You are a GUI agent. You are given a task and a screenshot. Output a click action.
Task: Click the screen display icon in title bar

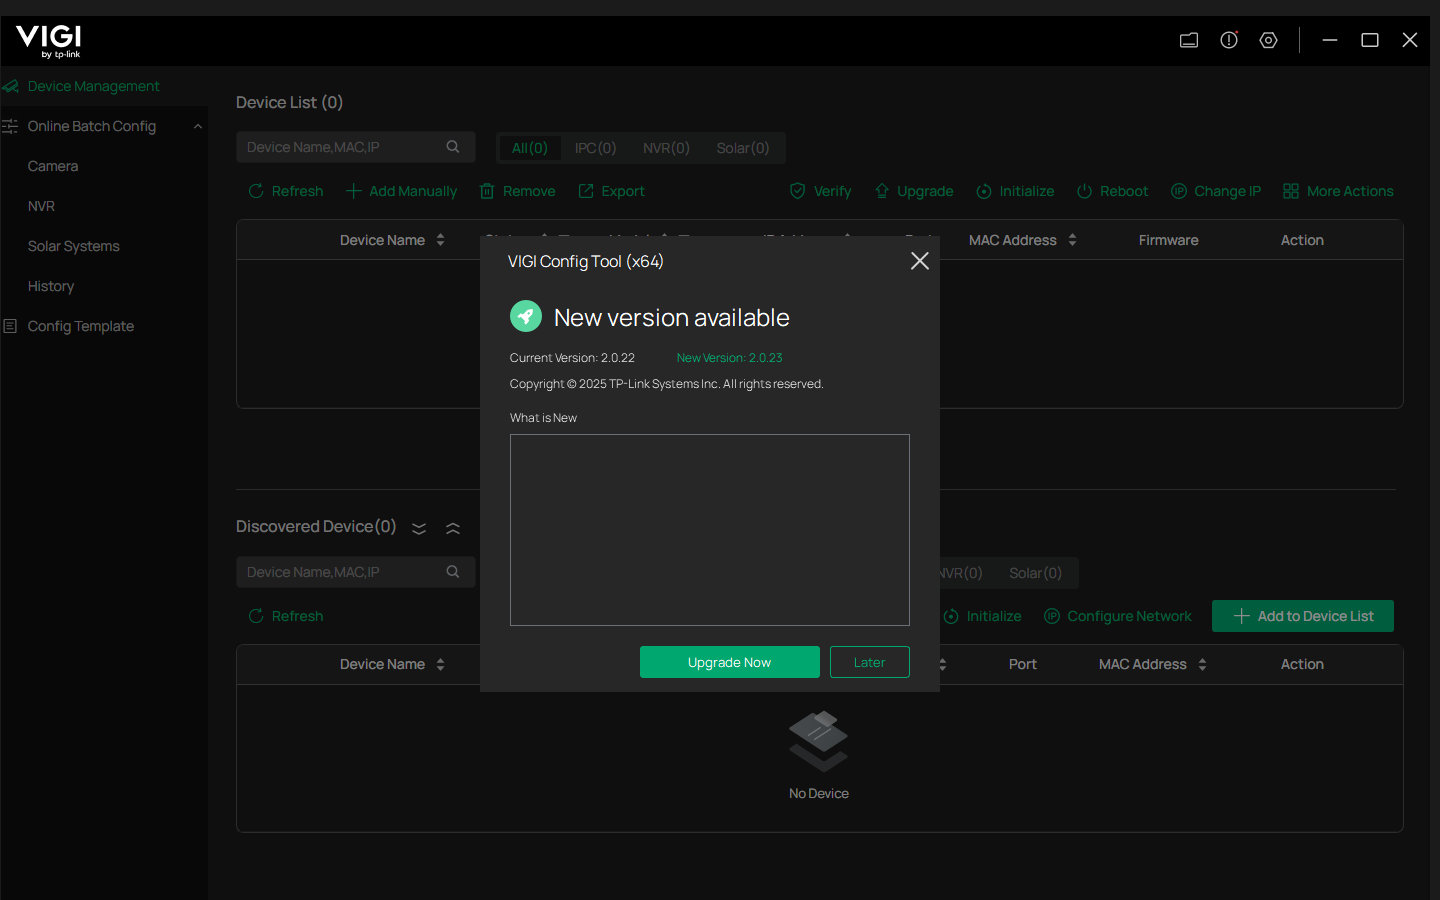click(1189, 40)
